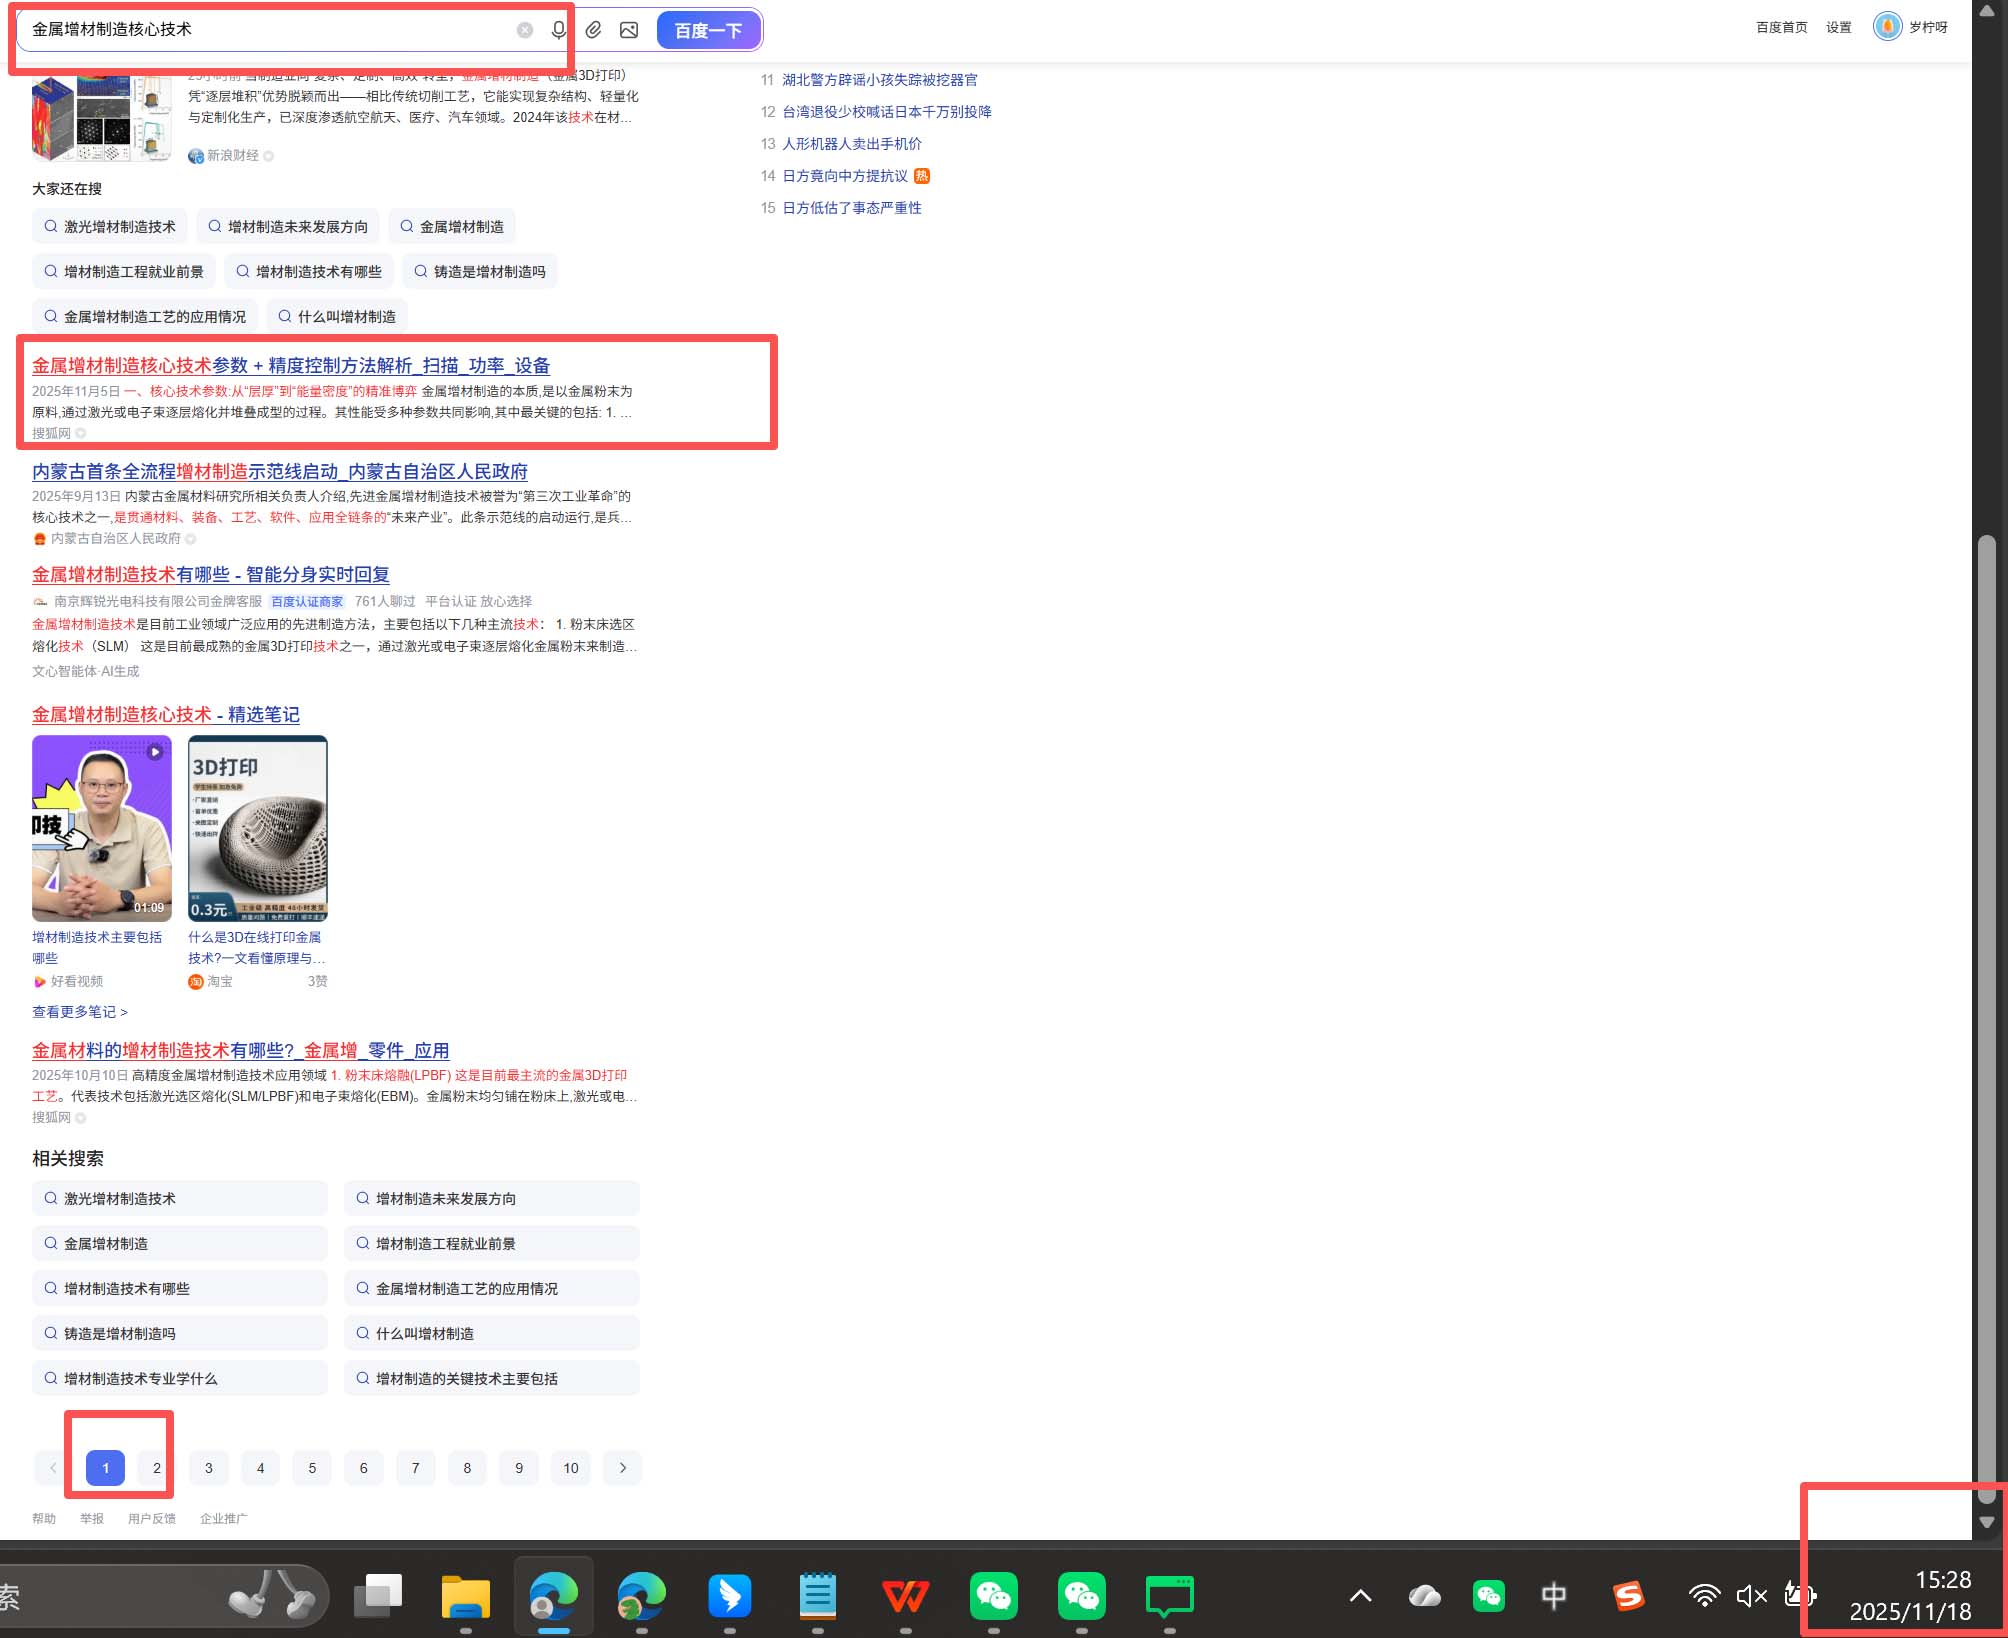Click the file attachment paperclip icon
Image resolution: width=2008 pixels, height=1638 pixels.
point(594,30)
